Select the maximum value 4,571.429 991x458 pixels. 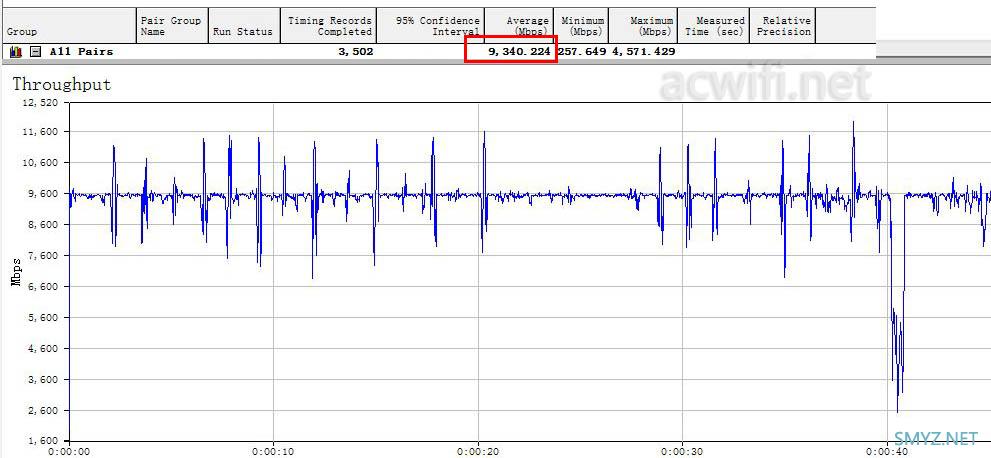tap(643, 52)
